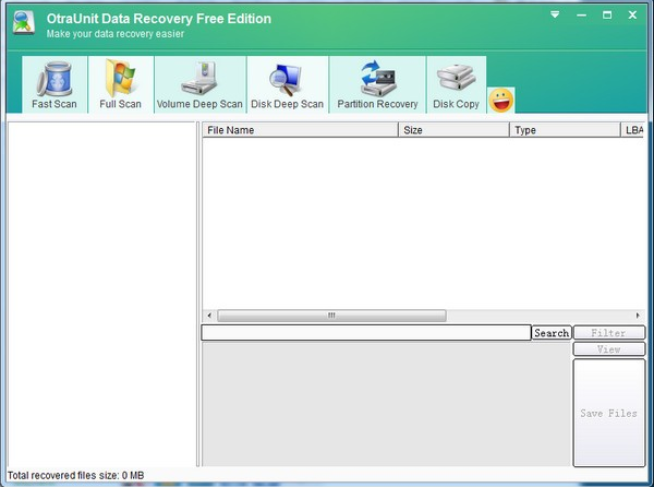Open the title bar dropdown arrow menu
The height and width of the screenshot is (487, 655).
(555, 15)
